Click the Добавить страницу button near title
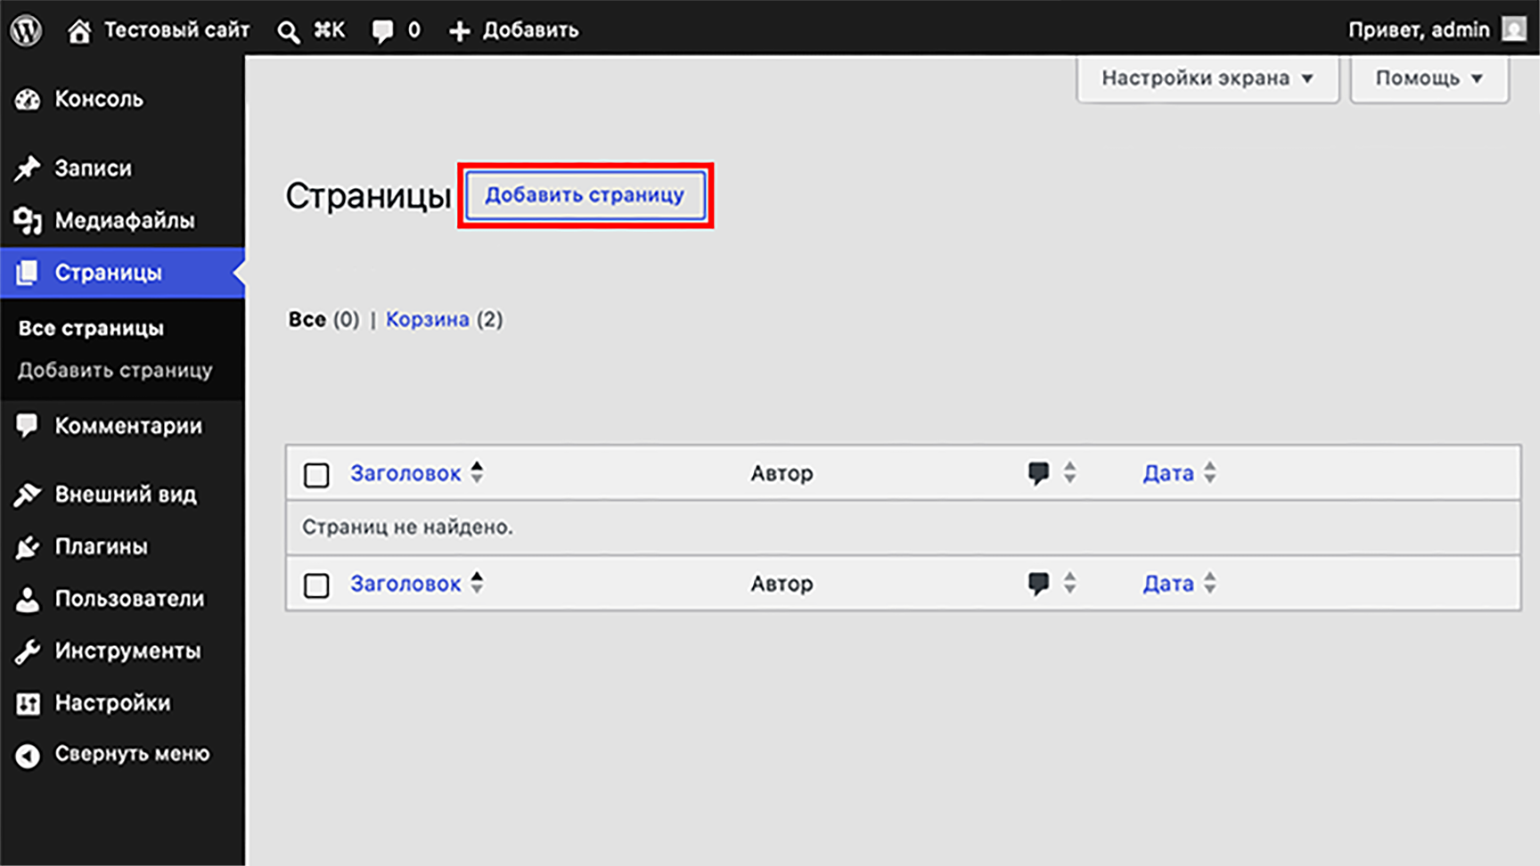 tap(585, 195)
